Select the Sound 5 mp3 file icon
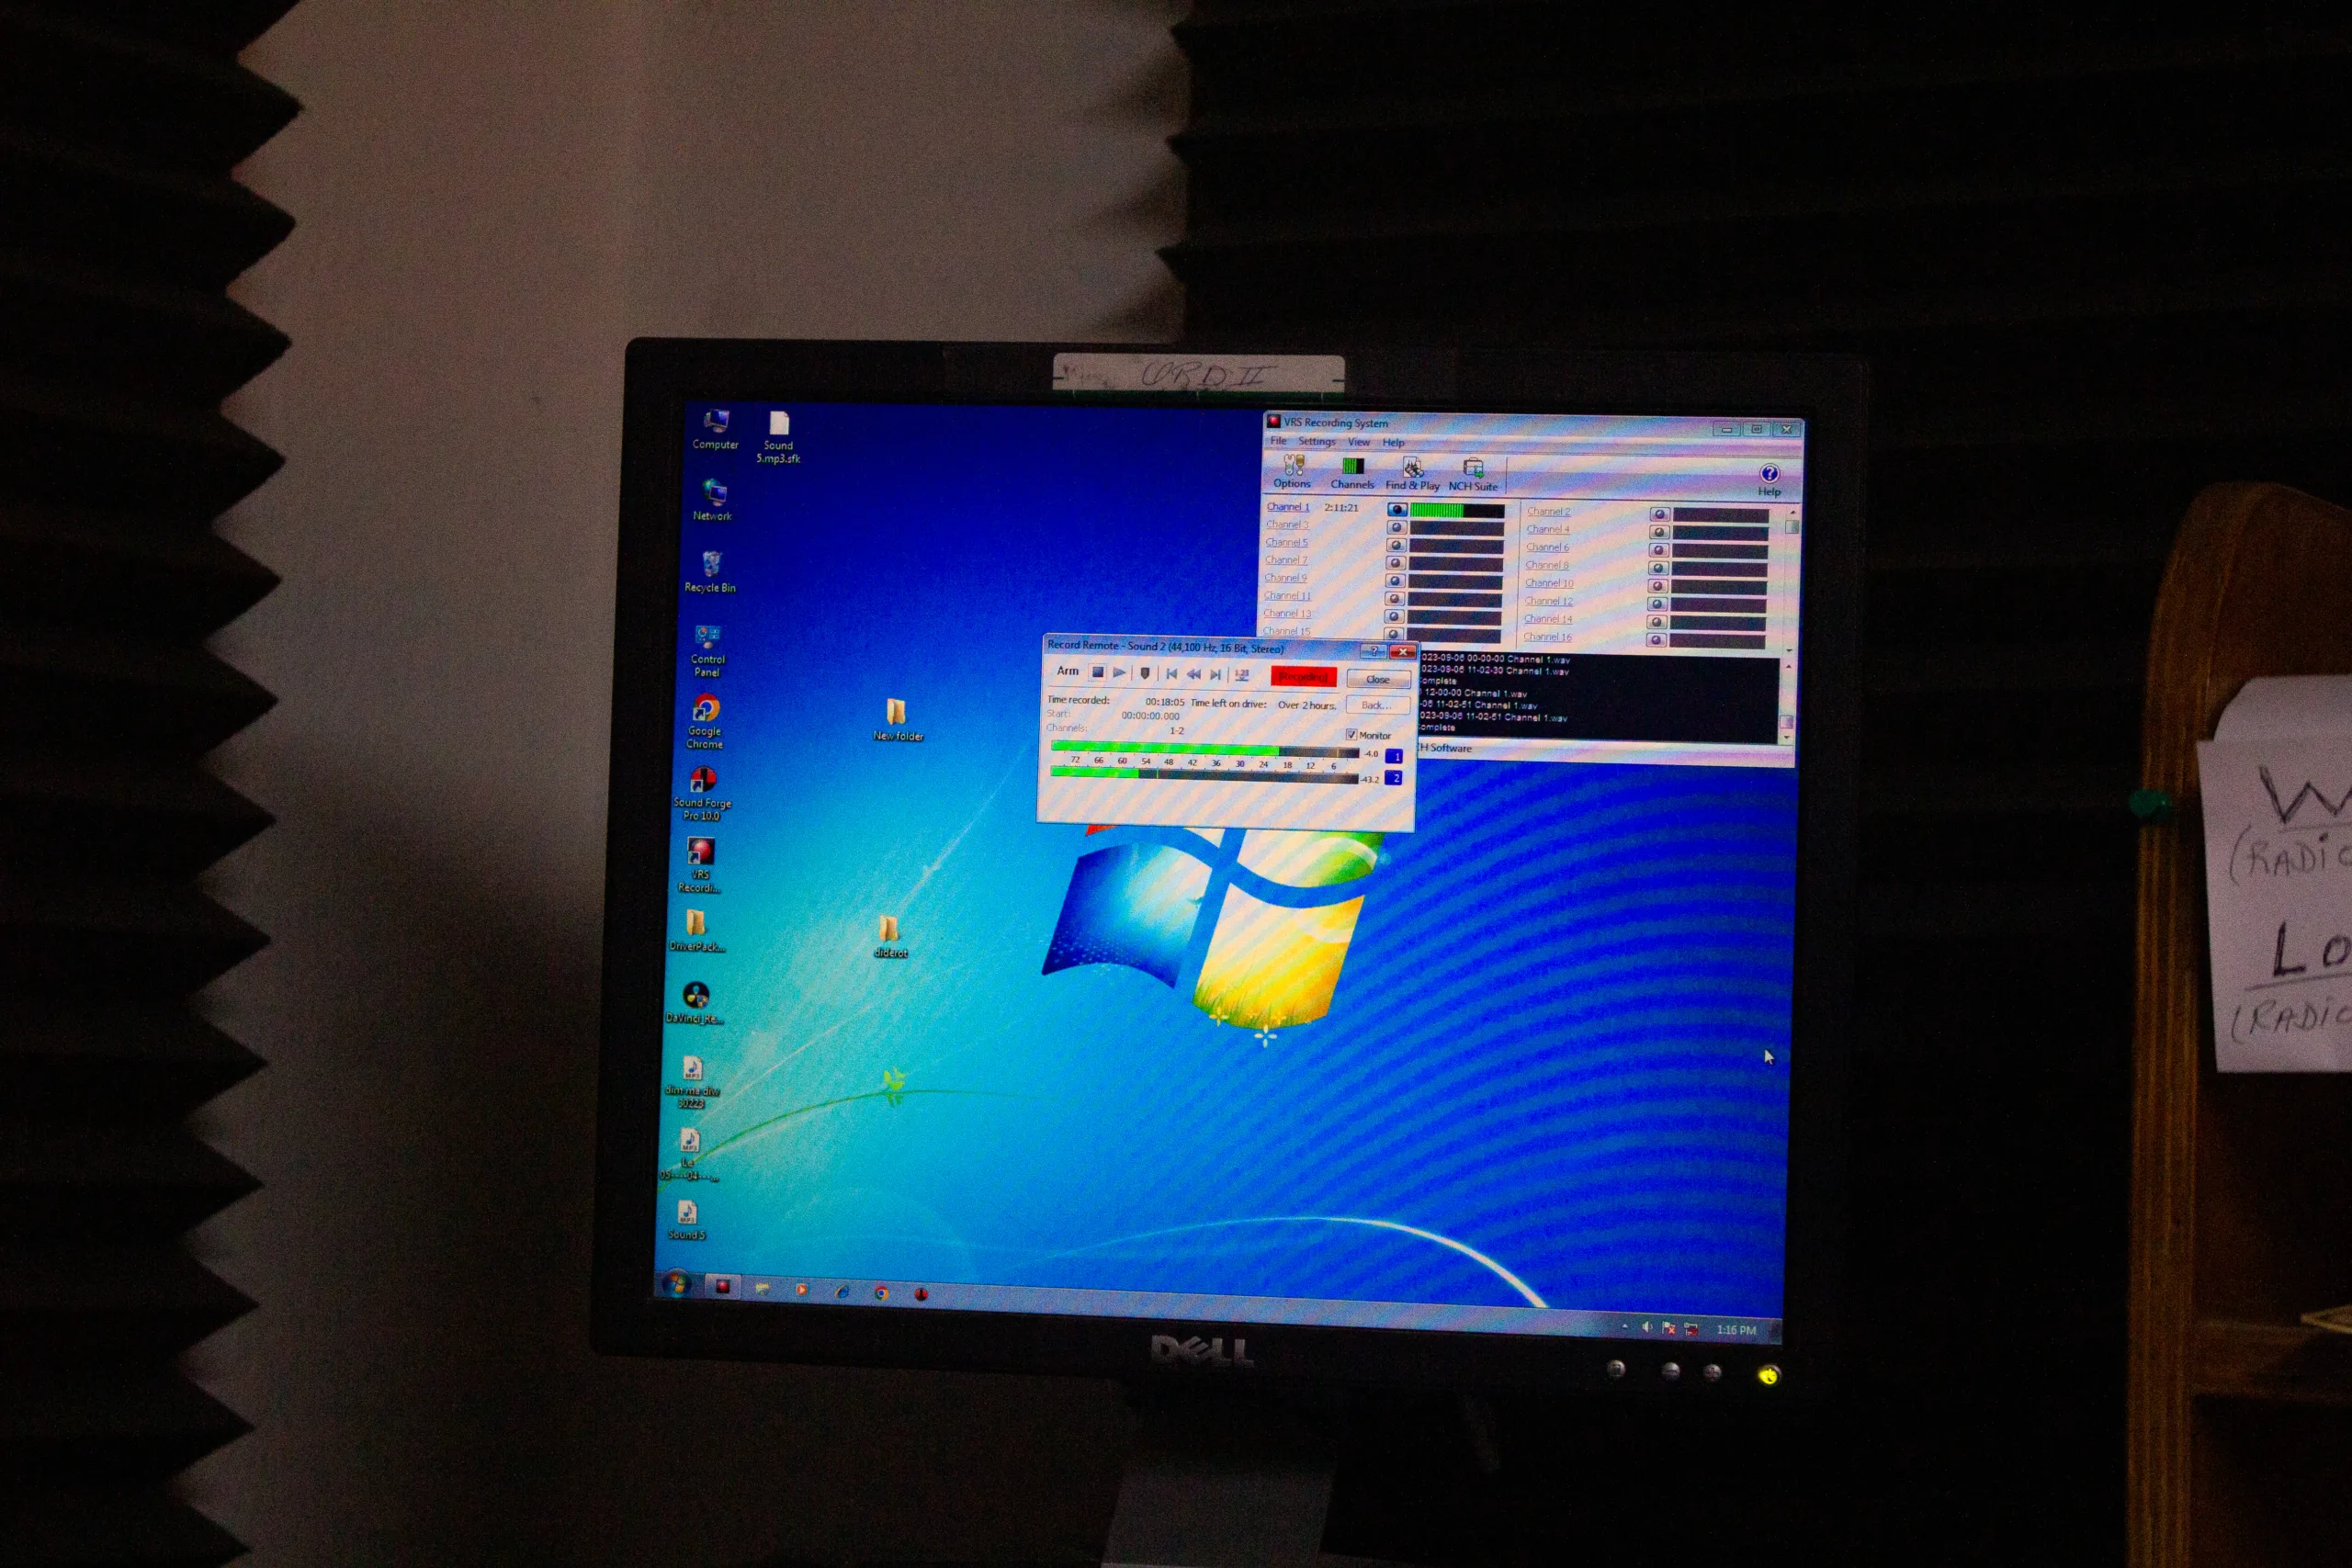2352x1568 pixels. [x=686, y=1220]
